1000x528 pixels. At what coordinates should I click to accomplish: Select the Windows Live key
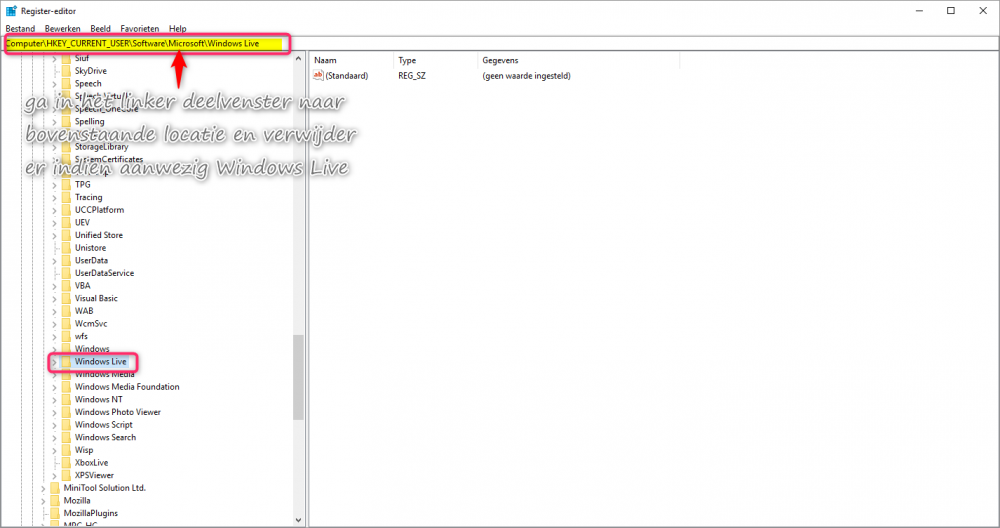[x=101, y=362]
